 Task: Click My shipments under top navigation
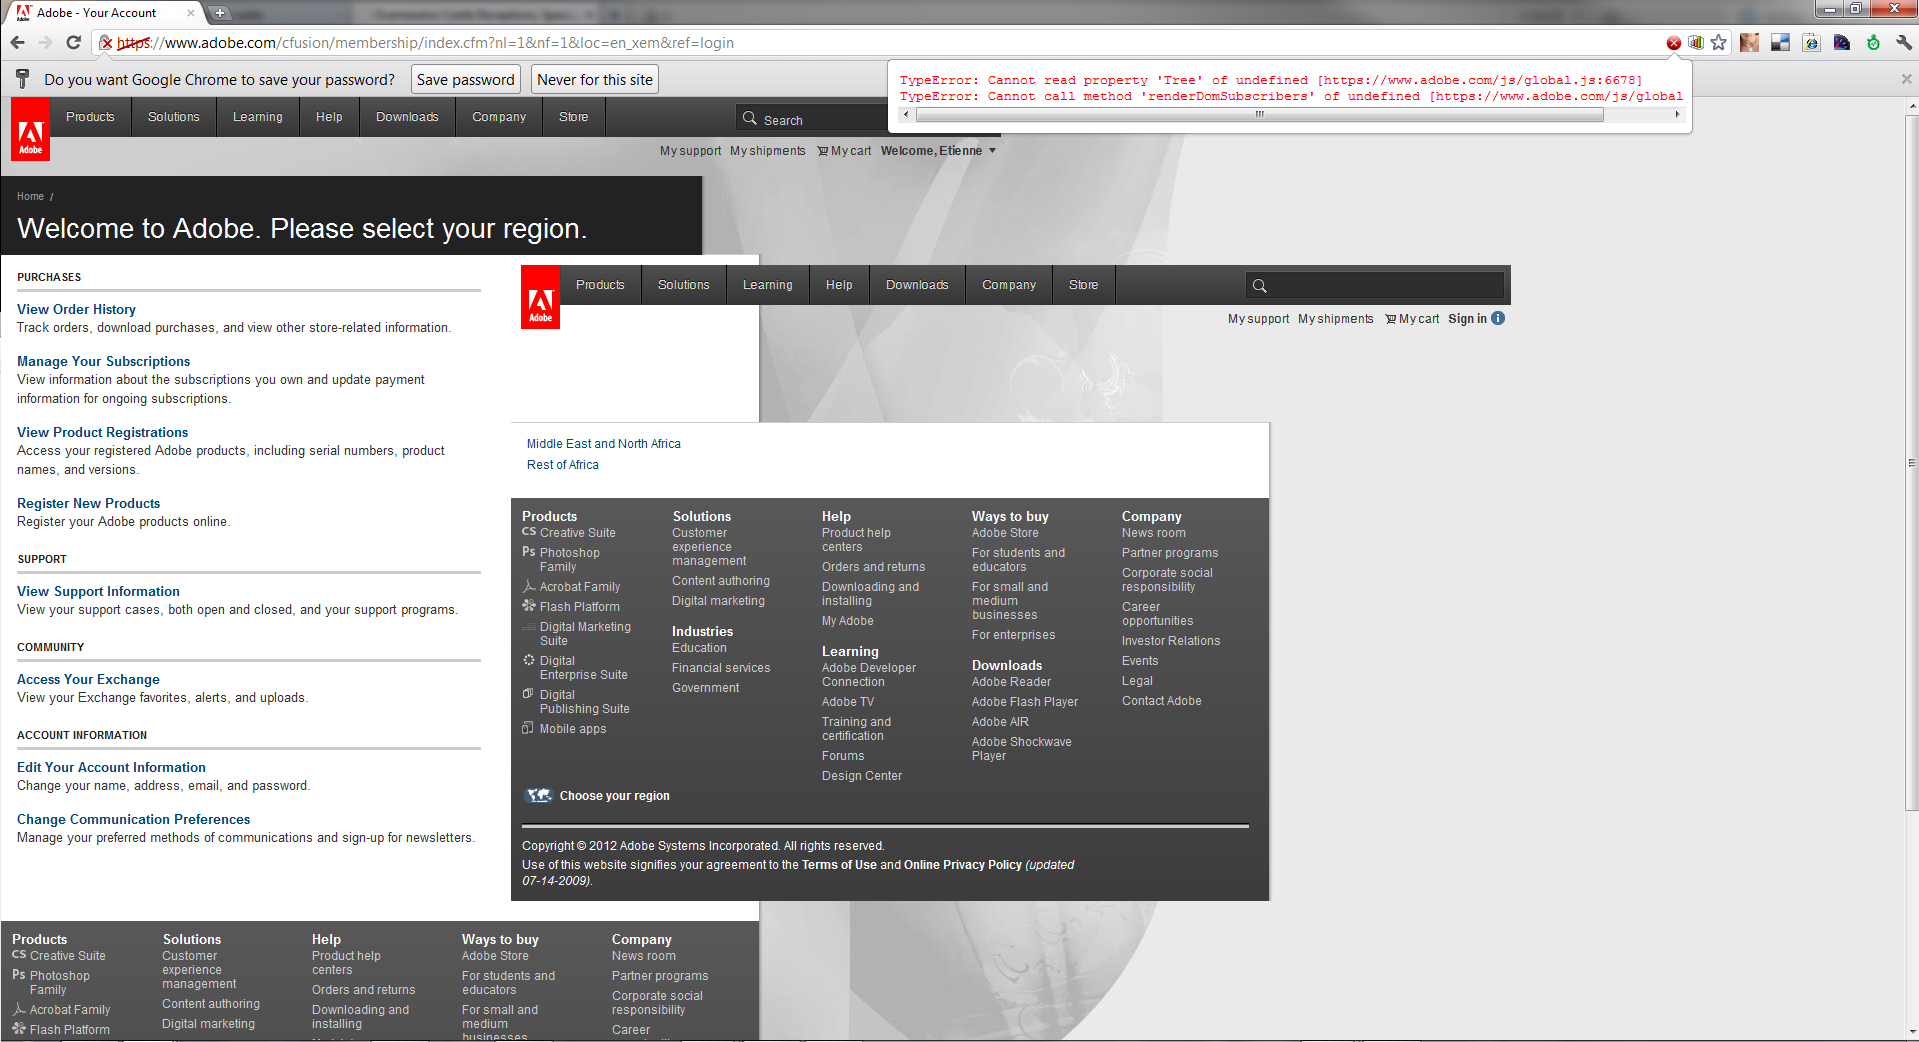point(768,151)
